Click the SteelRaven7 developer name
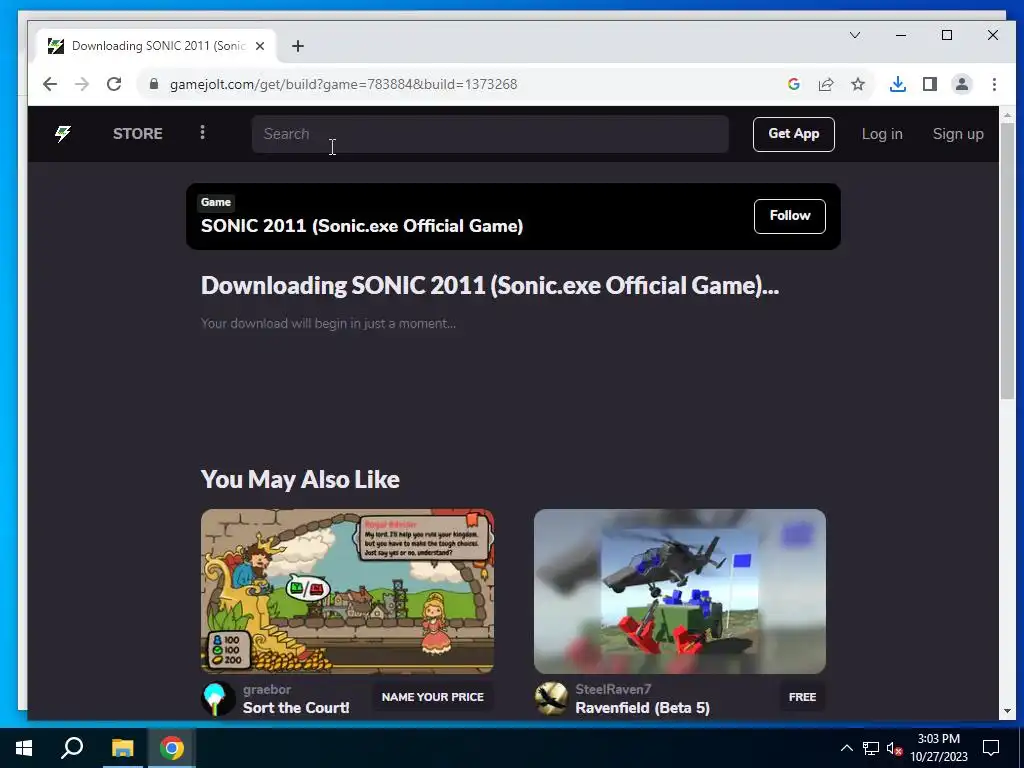This screenshot has height=768, width=1024. coord(613,690)
